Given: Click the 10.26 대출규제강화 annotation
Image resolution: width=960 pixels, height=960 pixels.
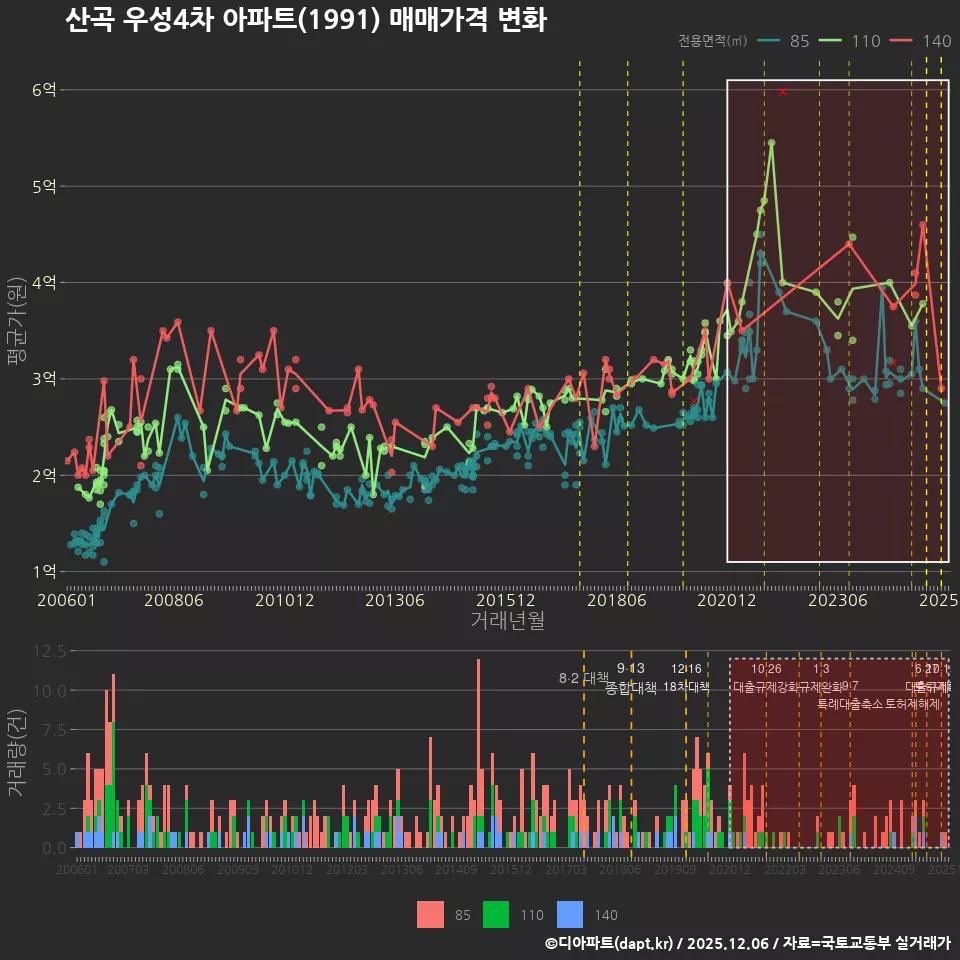Looking at the screenshot, I should coord(766,678).
